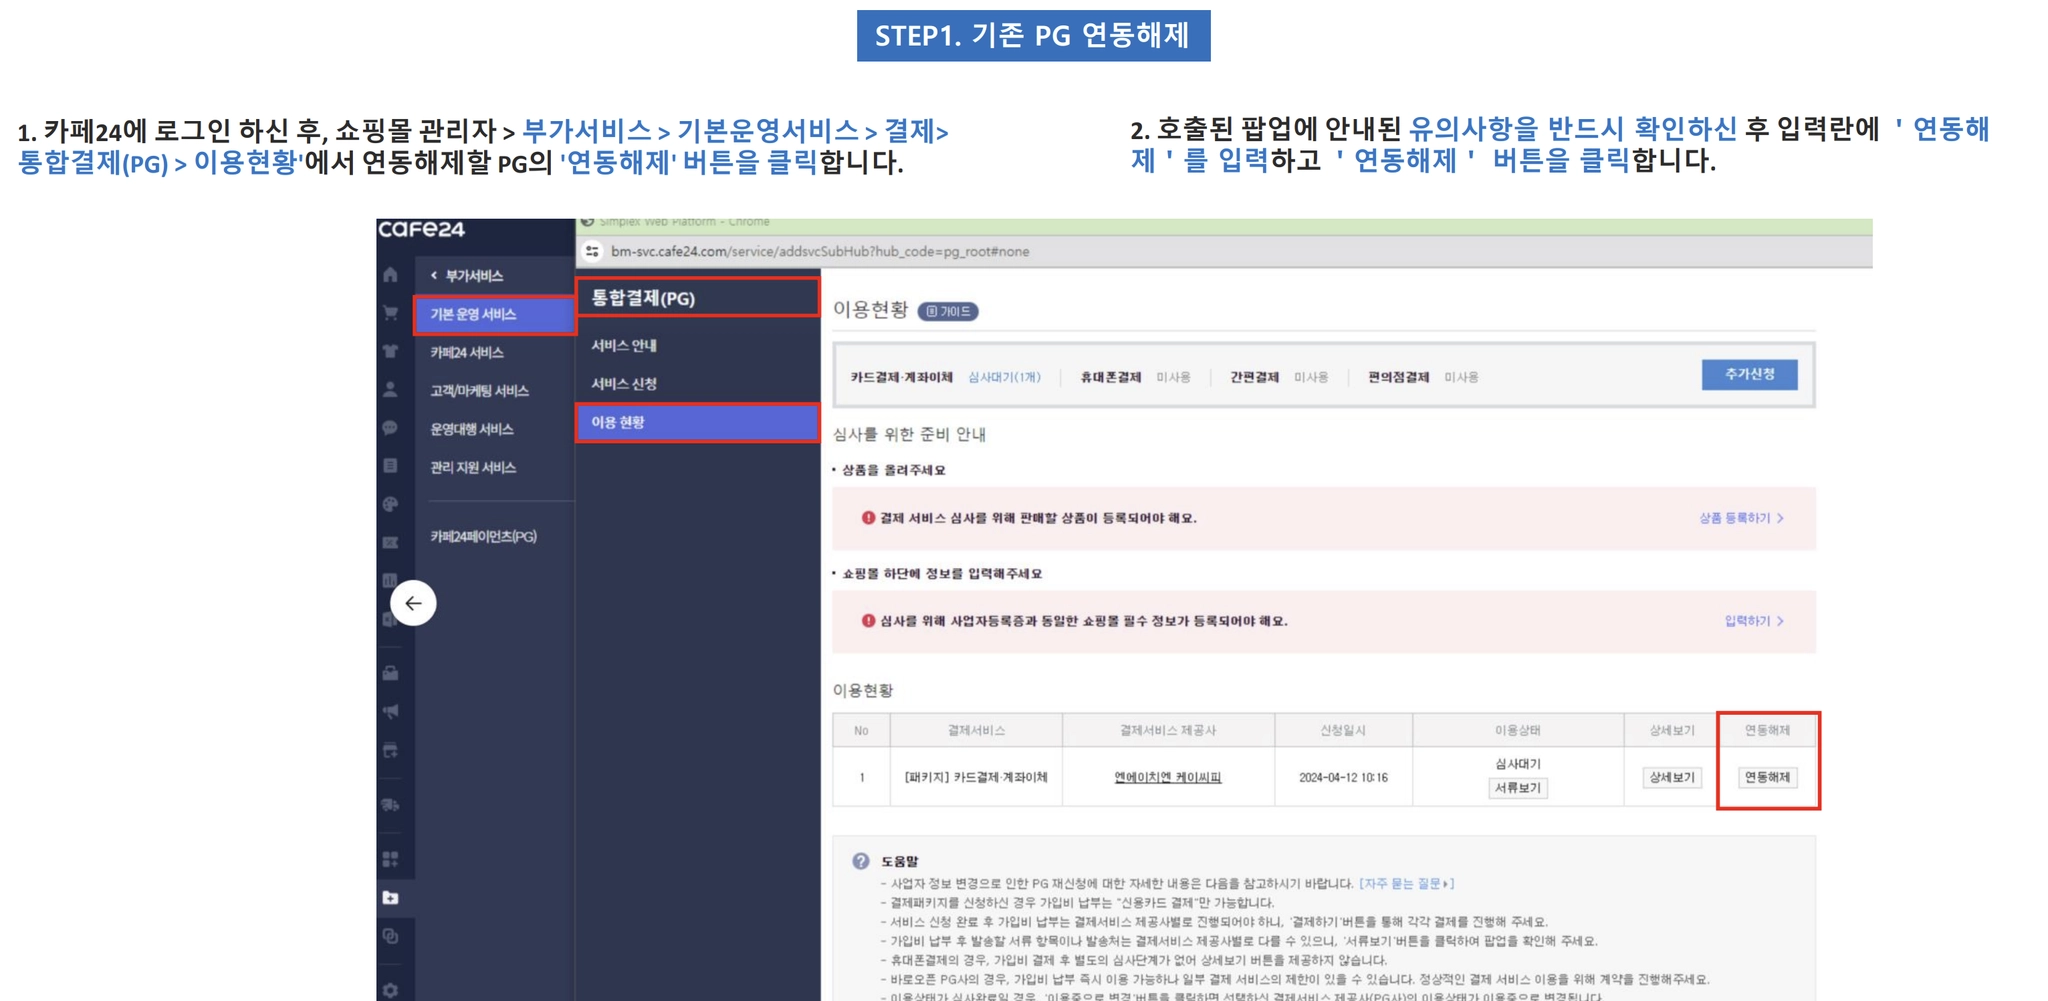Open the settings gear icon at sidebar bottom

[390, 990]
